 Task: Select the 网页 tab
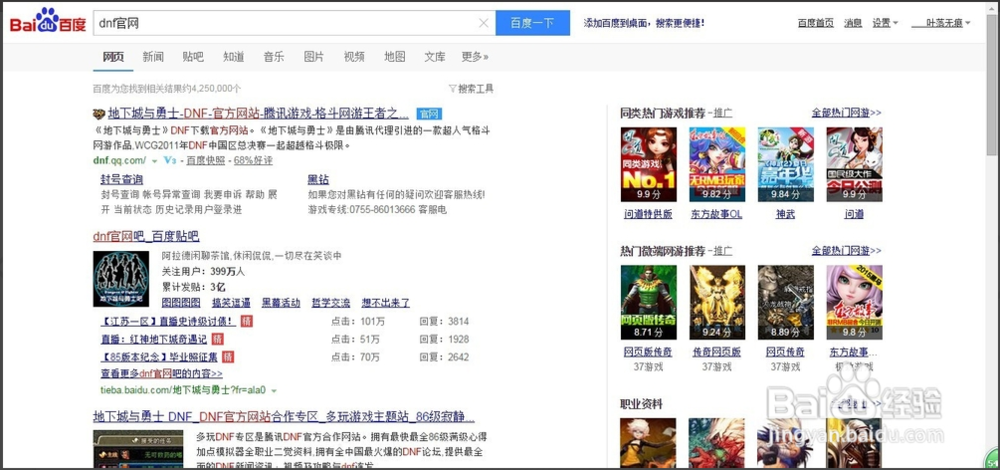click(114, 57)
